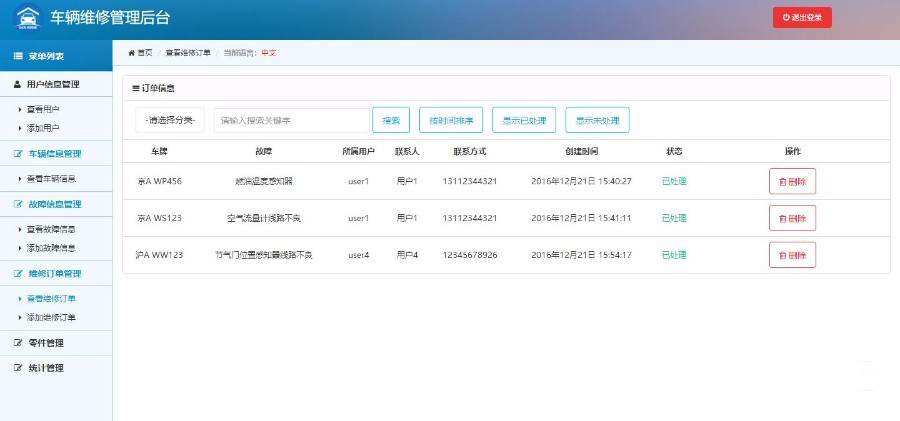The width and height of the screenshot is (900, 421).
Task: Open 查看维修订单 in the sidebar
Action: [x=51, y=299]
